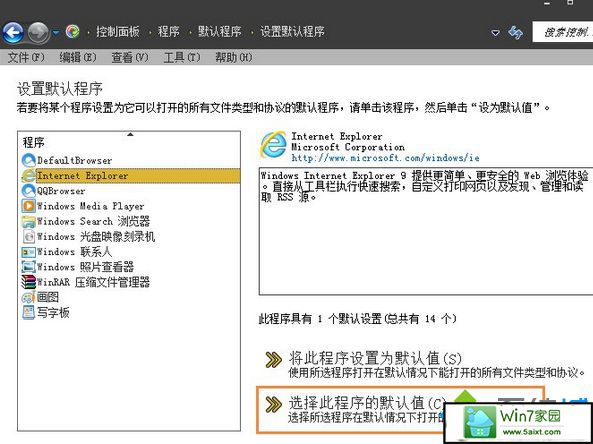Click the large Internet Explorer logo
This screenshot has height=444, width=593.
[x=273, y=145]
